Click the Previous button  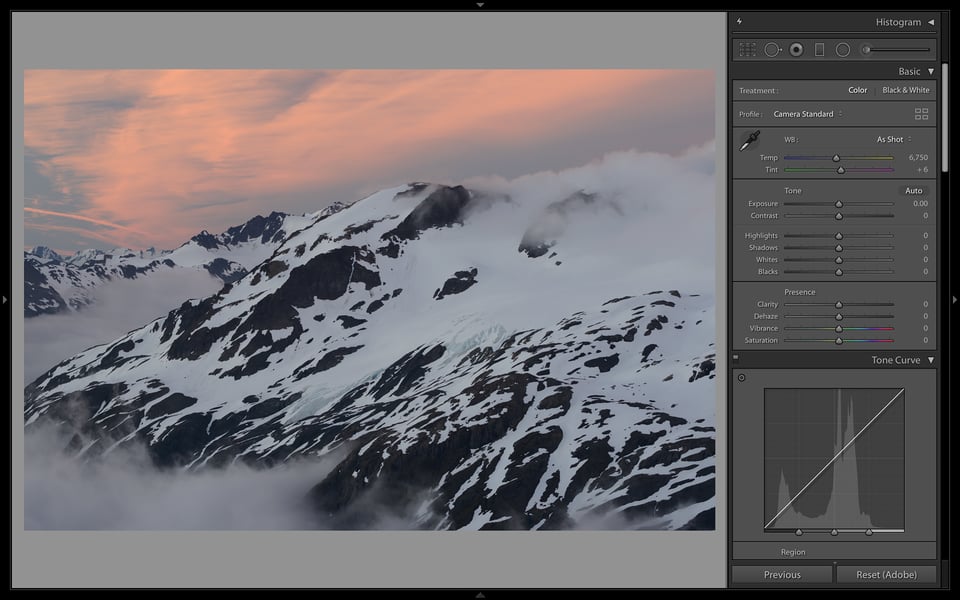coord(782,575)
